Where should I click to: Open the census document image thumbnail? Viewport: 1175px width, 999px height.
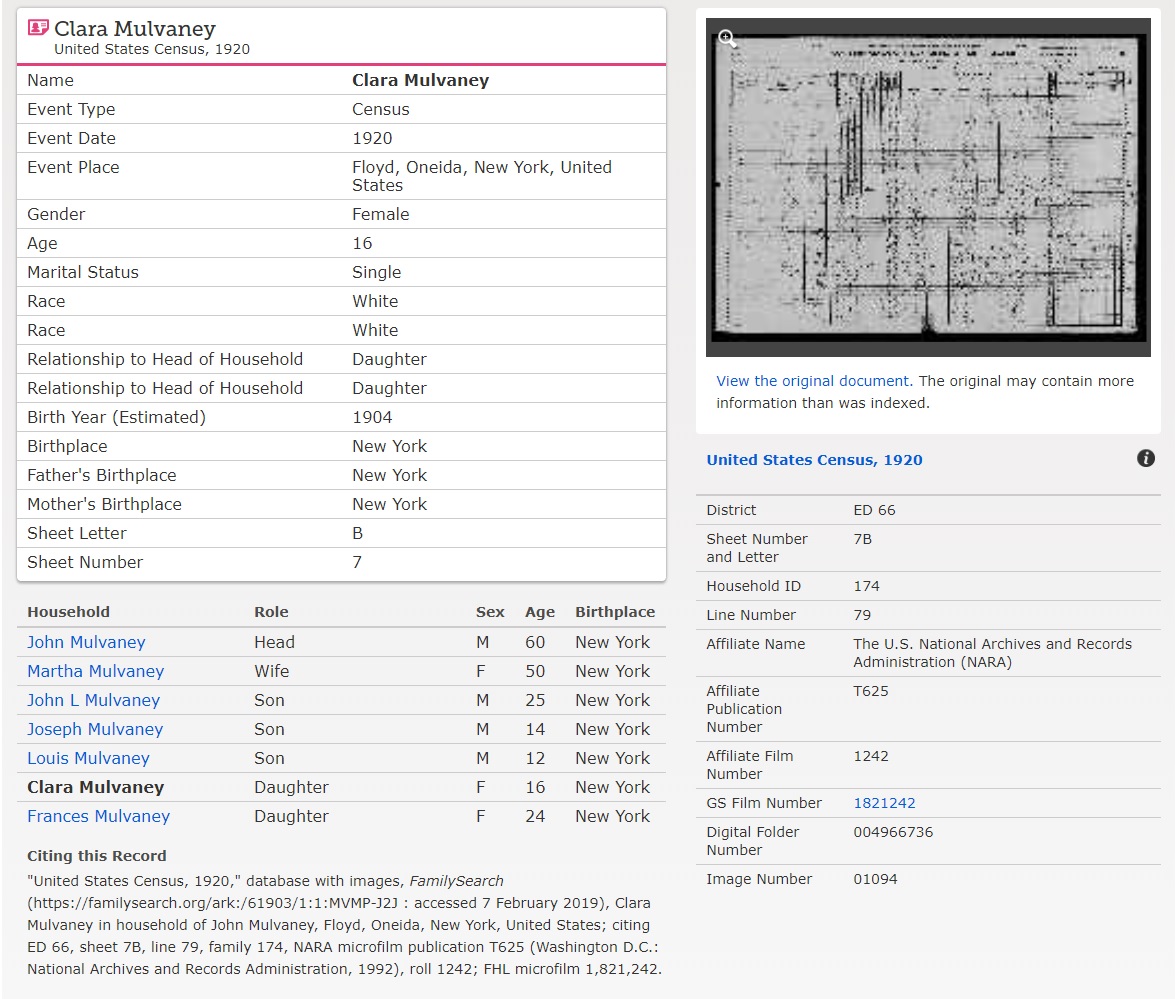(928, 187)
